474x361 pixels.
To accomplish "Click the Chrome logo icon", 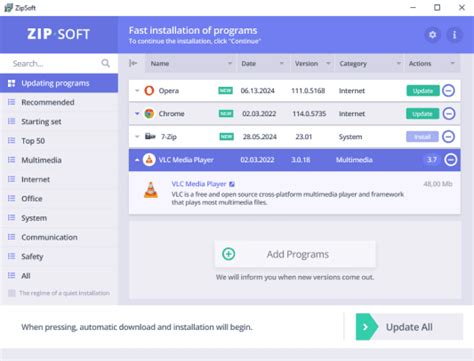I will point(149,114).
